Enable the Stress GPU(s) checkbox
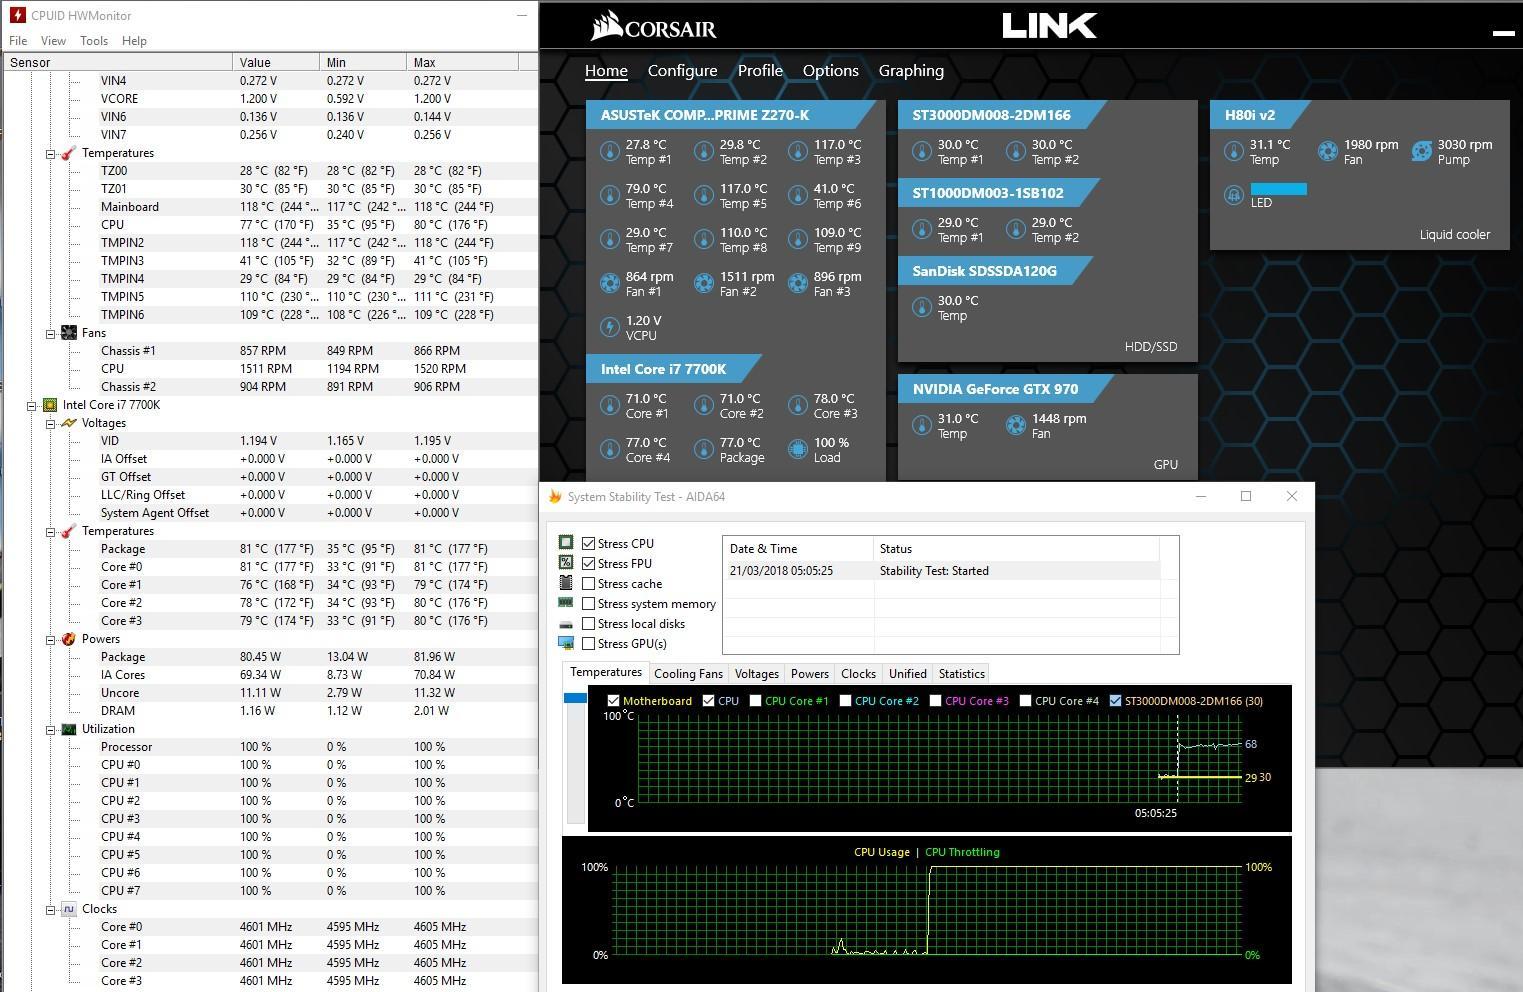This screenshot has height=992, width=1523. (x=589, y=644)
